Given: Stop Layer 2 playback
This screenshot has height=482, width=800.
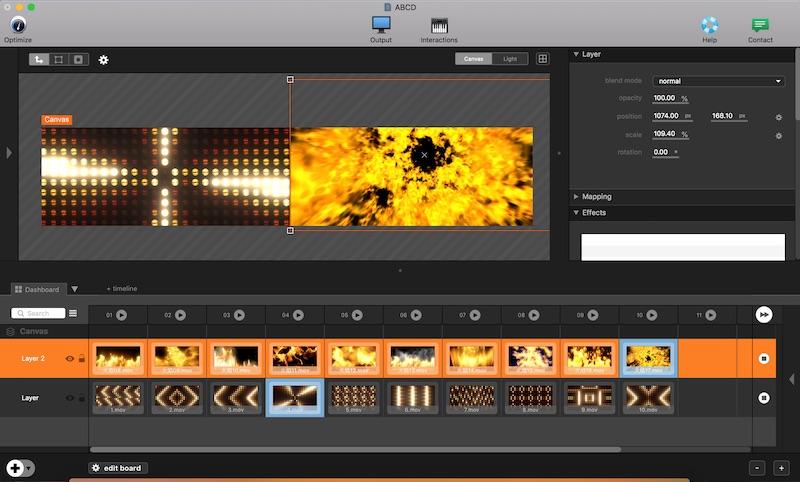Looking at the screenshot, I should click(764, 359).
